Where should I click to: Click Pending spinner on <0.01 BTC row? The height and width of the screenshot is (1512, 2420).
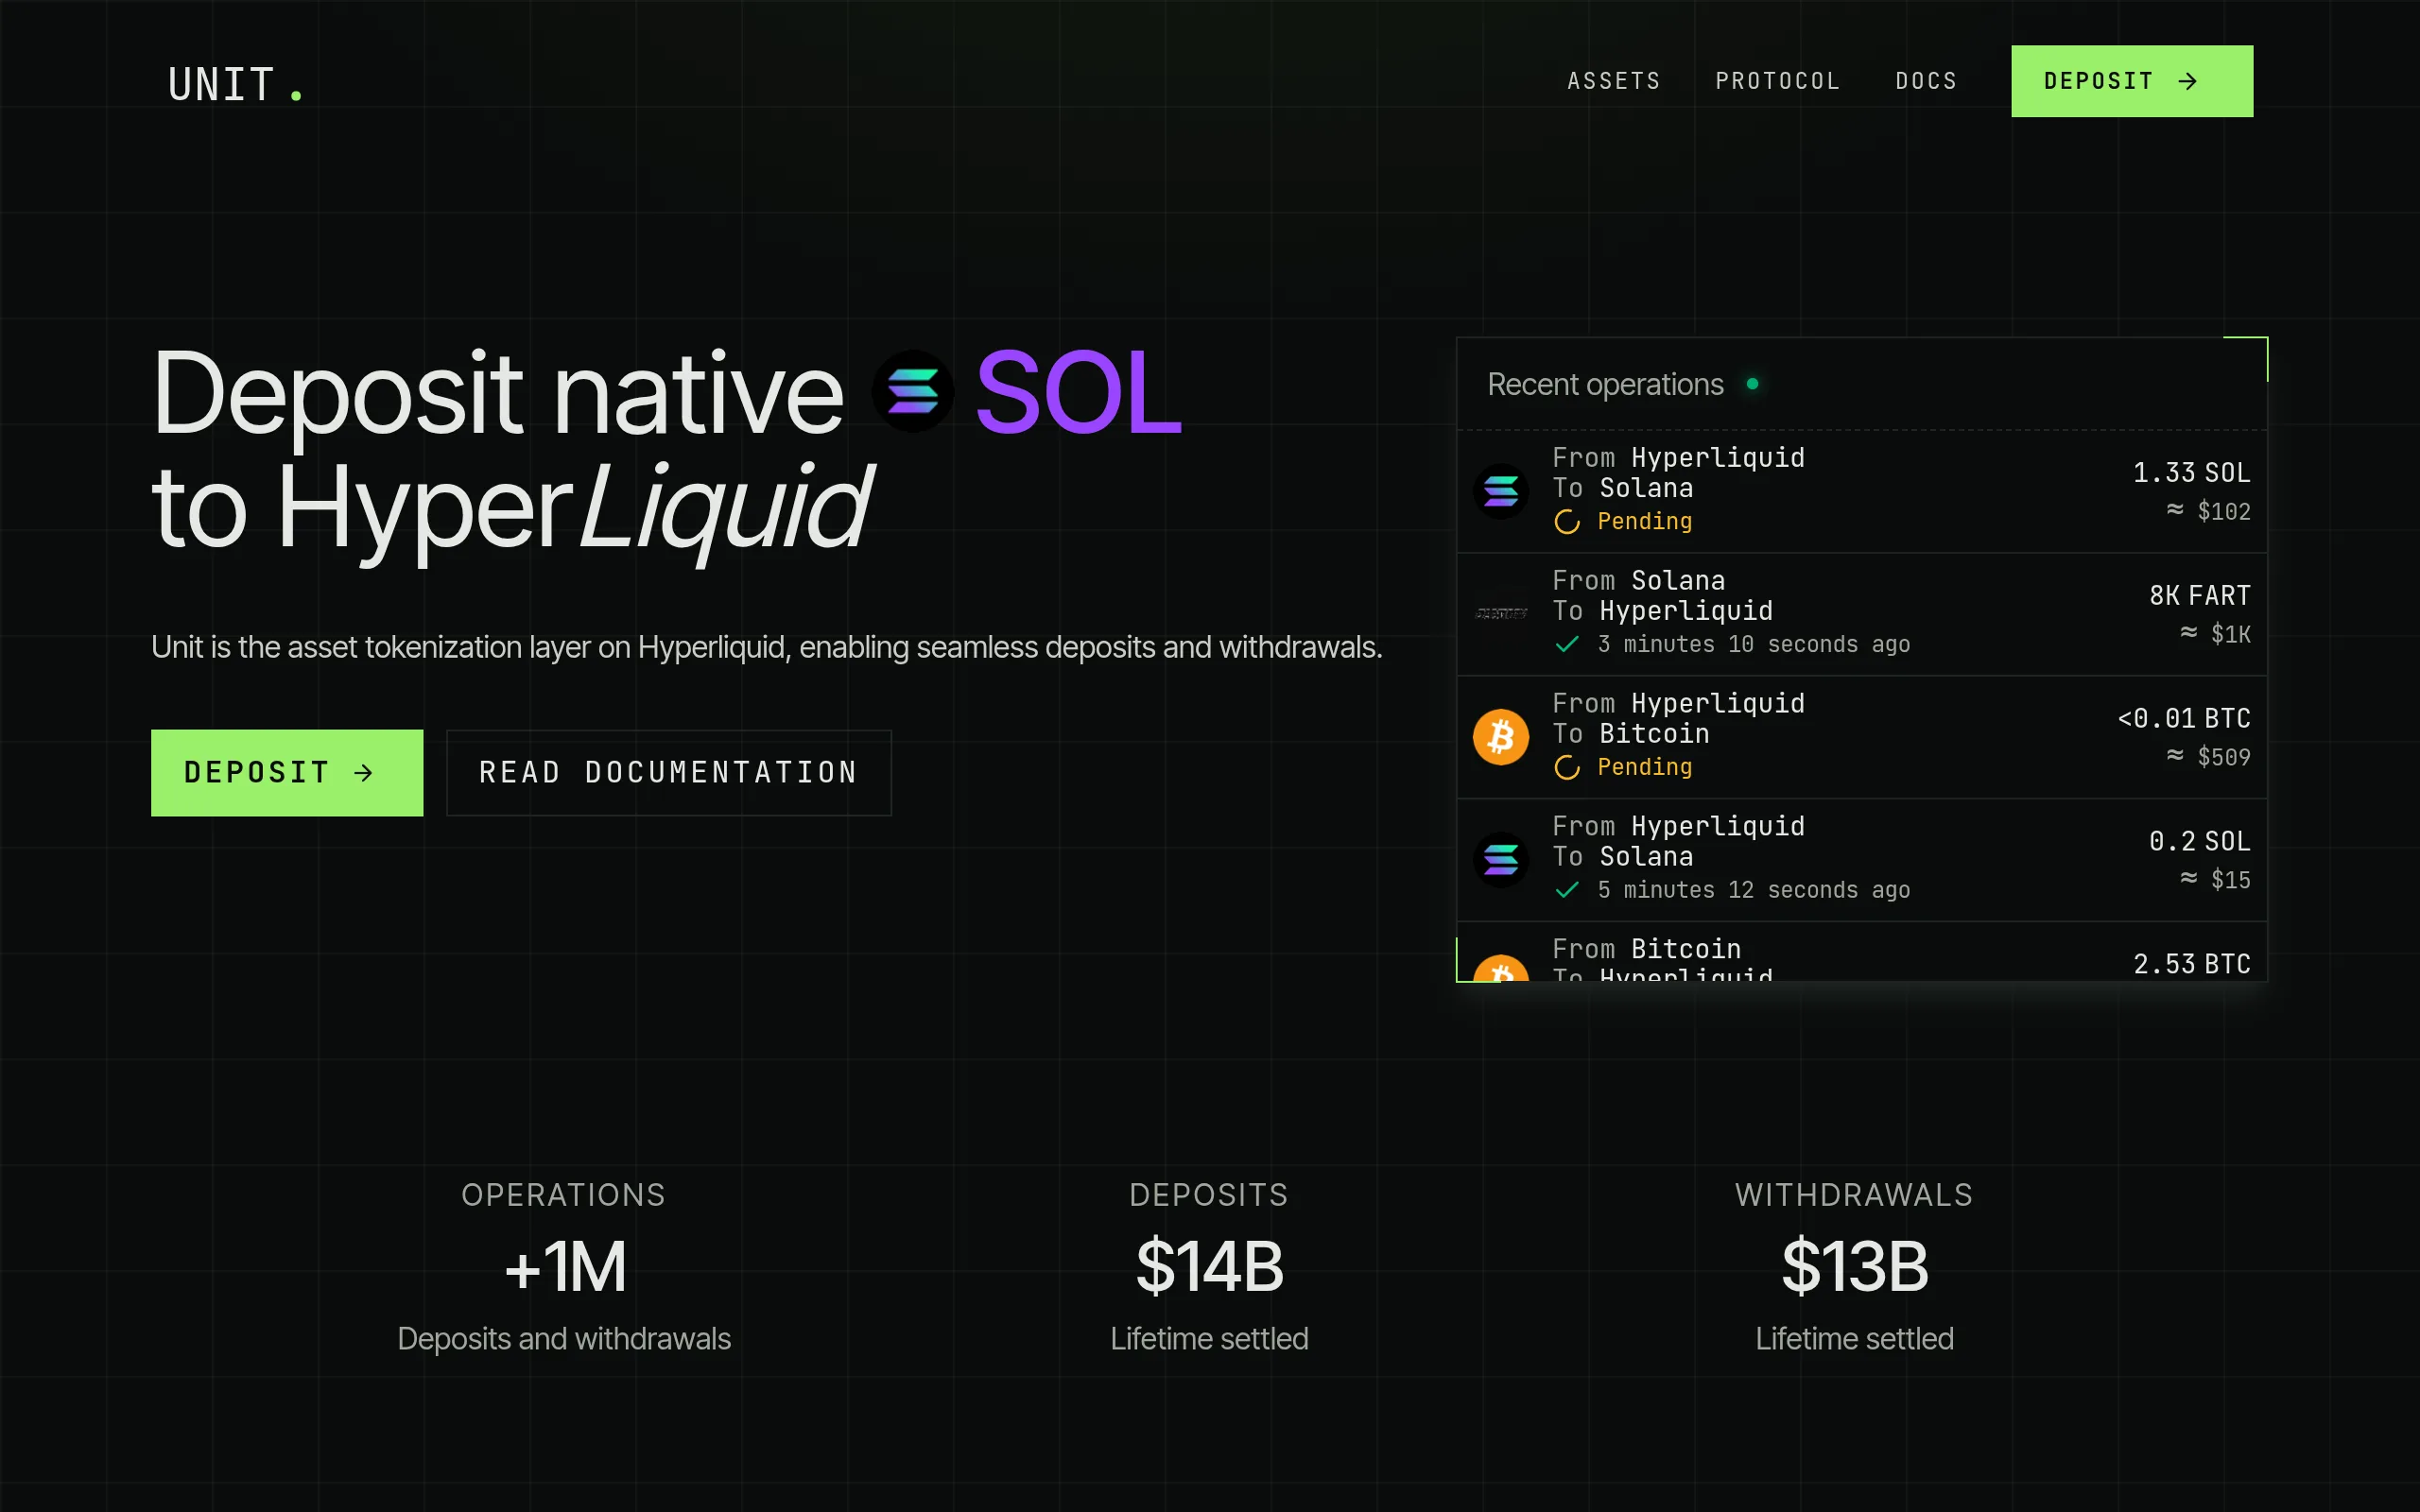[x=1567, y=768]
